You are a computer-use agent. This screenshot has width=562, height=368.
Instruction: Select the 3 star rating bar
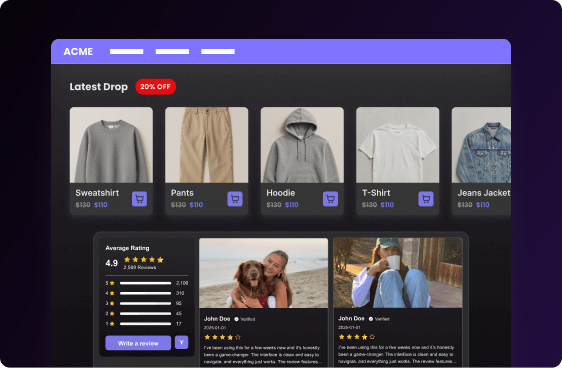[x=145, y=304]
